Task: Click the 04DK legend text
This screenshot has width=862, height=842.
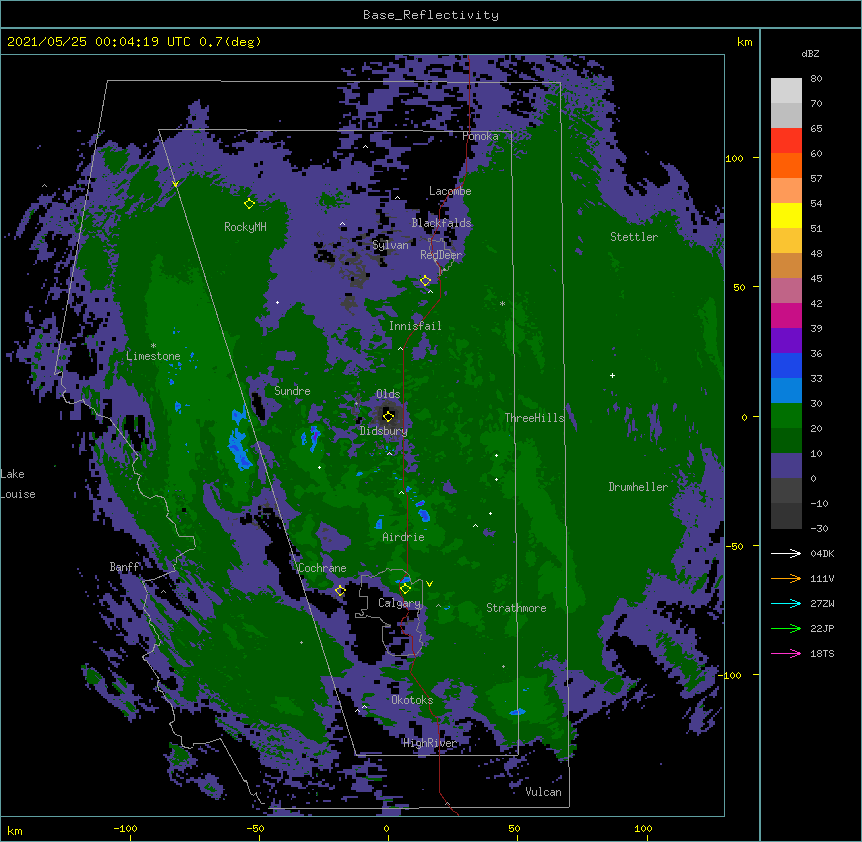Action: pyautogui.click(x=822, y=553)
